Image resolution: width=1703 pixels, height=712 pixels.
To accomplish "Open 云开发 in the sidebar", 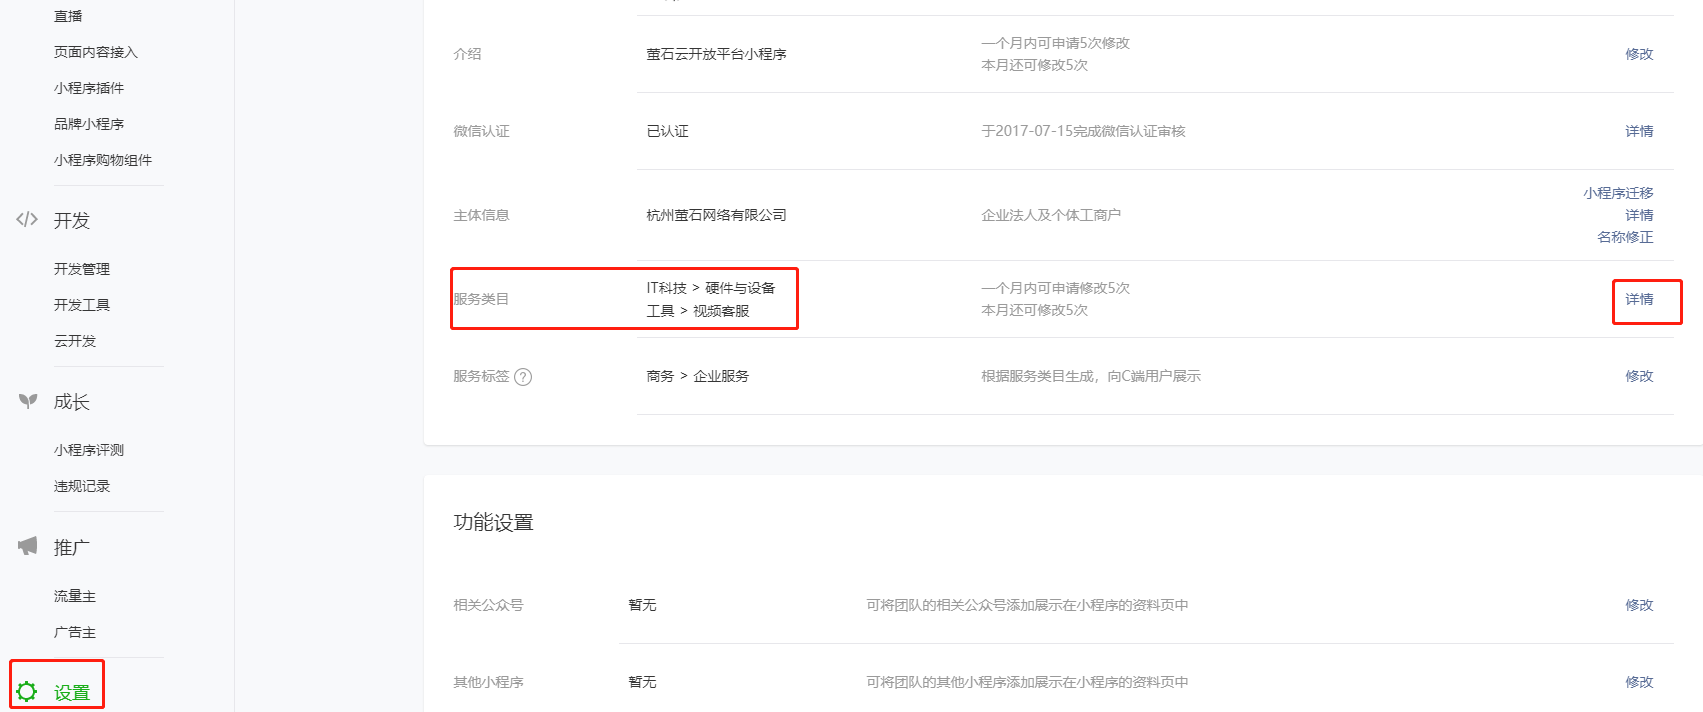I will coord(75,340).
